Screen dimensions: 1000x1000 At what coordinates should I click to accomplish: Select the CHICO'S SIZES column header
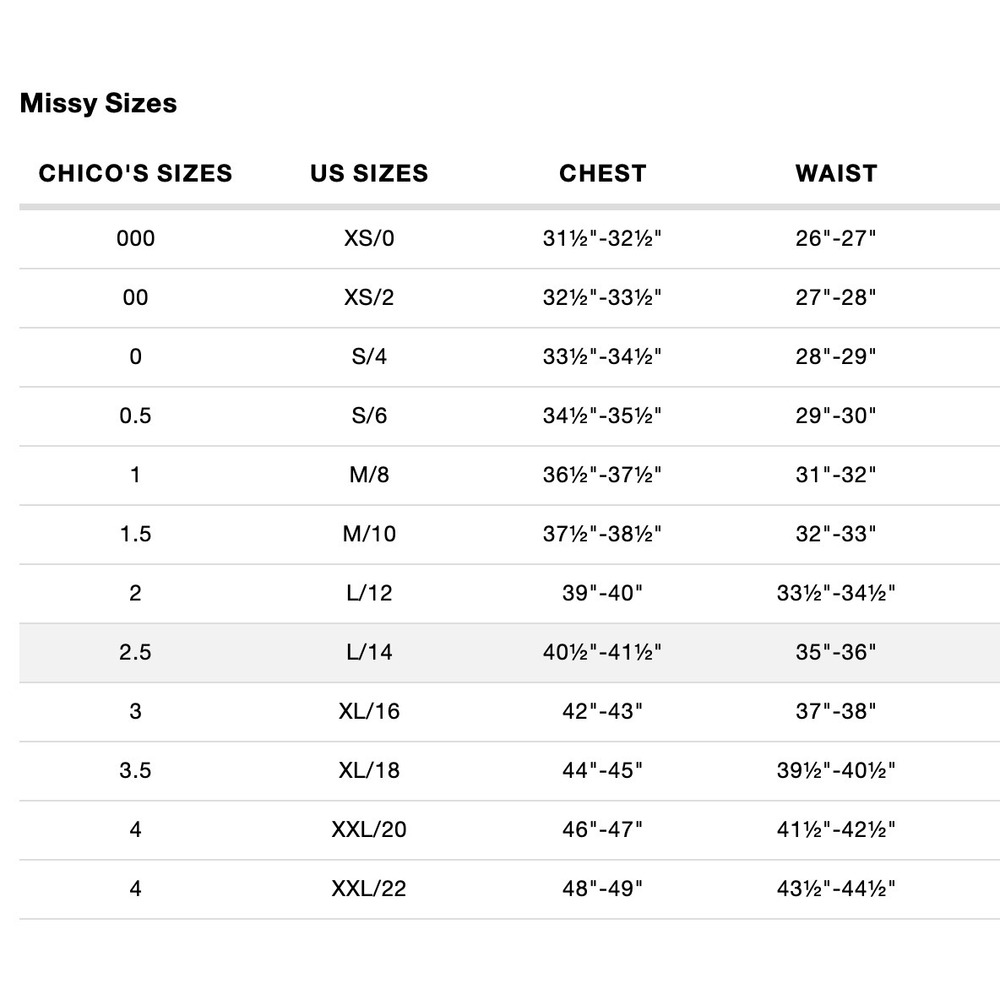tap(135, 173)
